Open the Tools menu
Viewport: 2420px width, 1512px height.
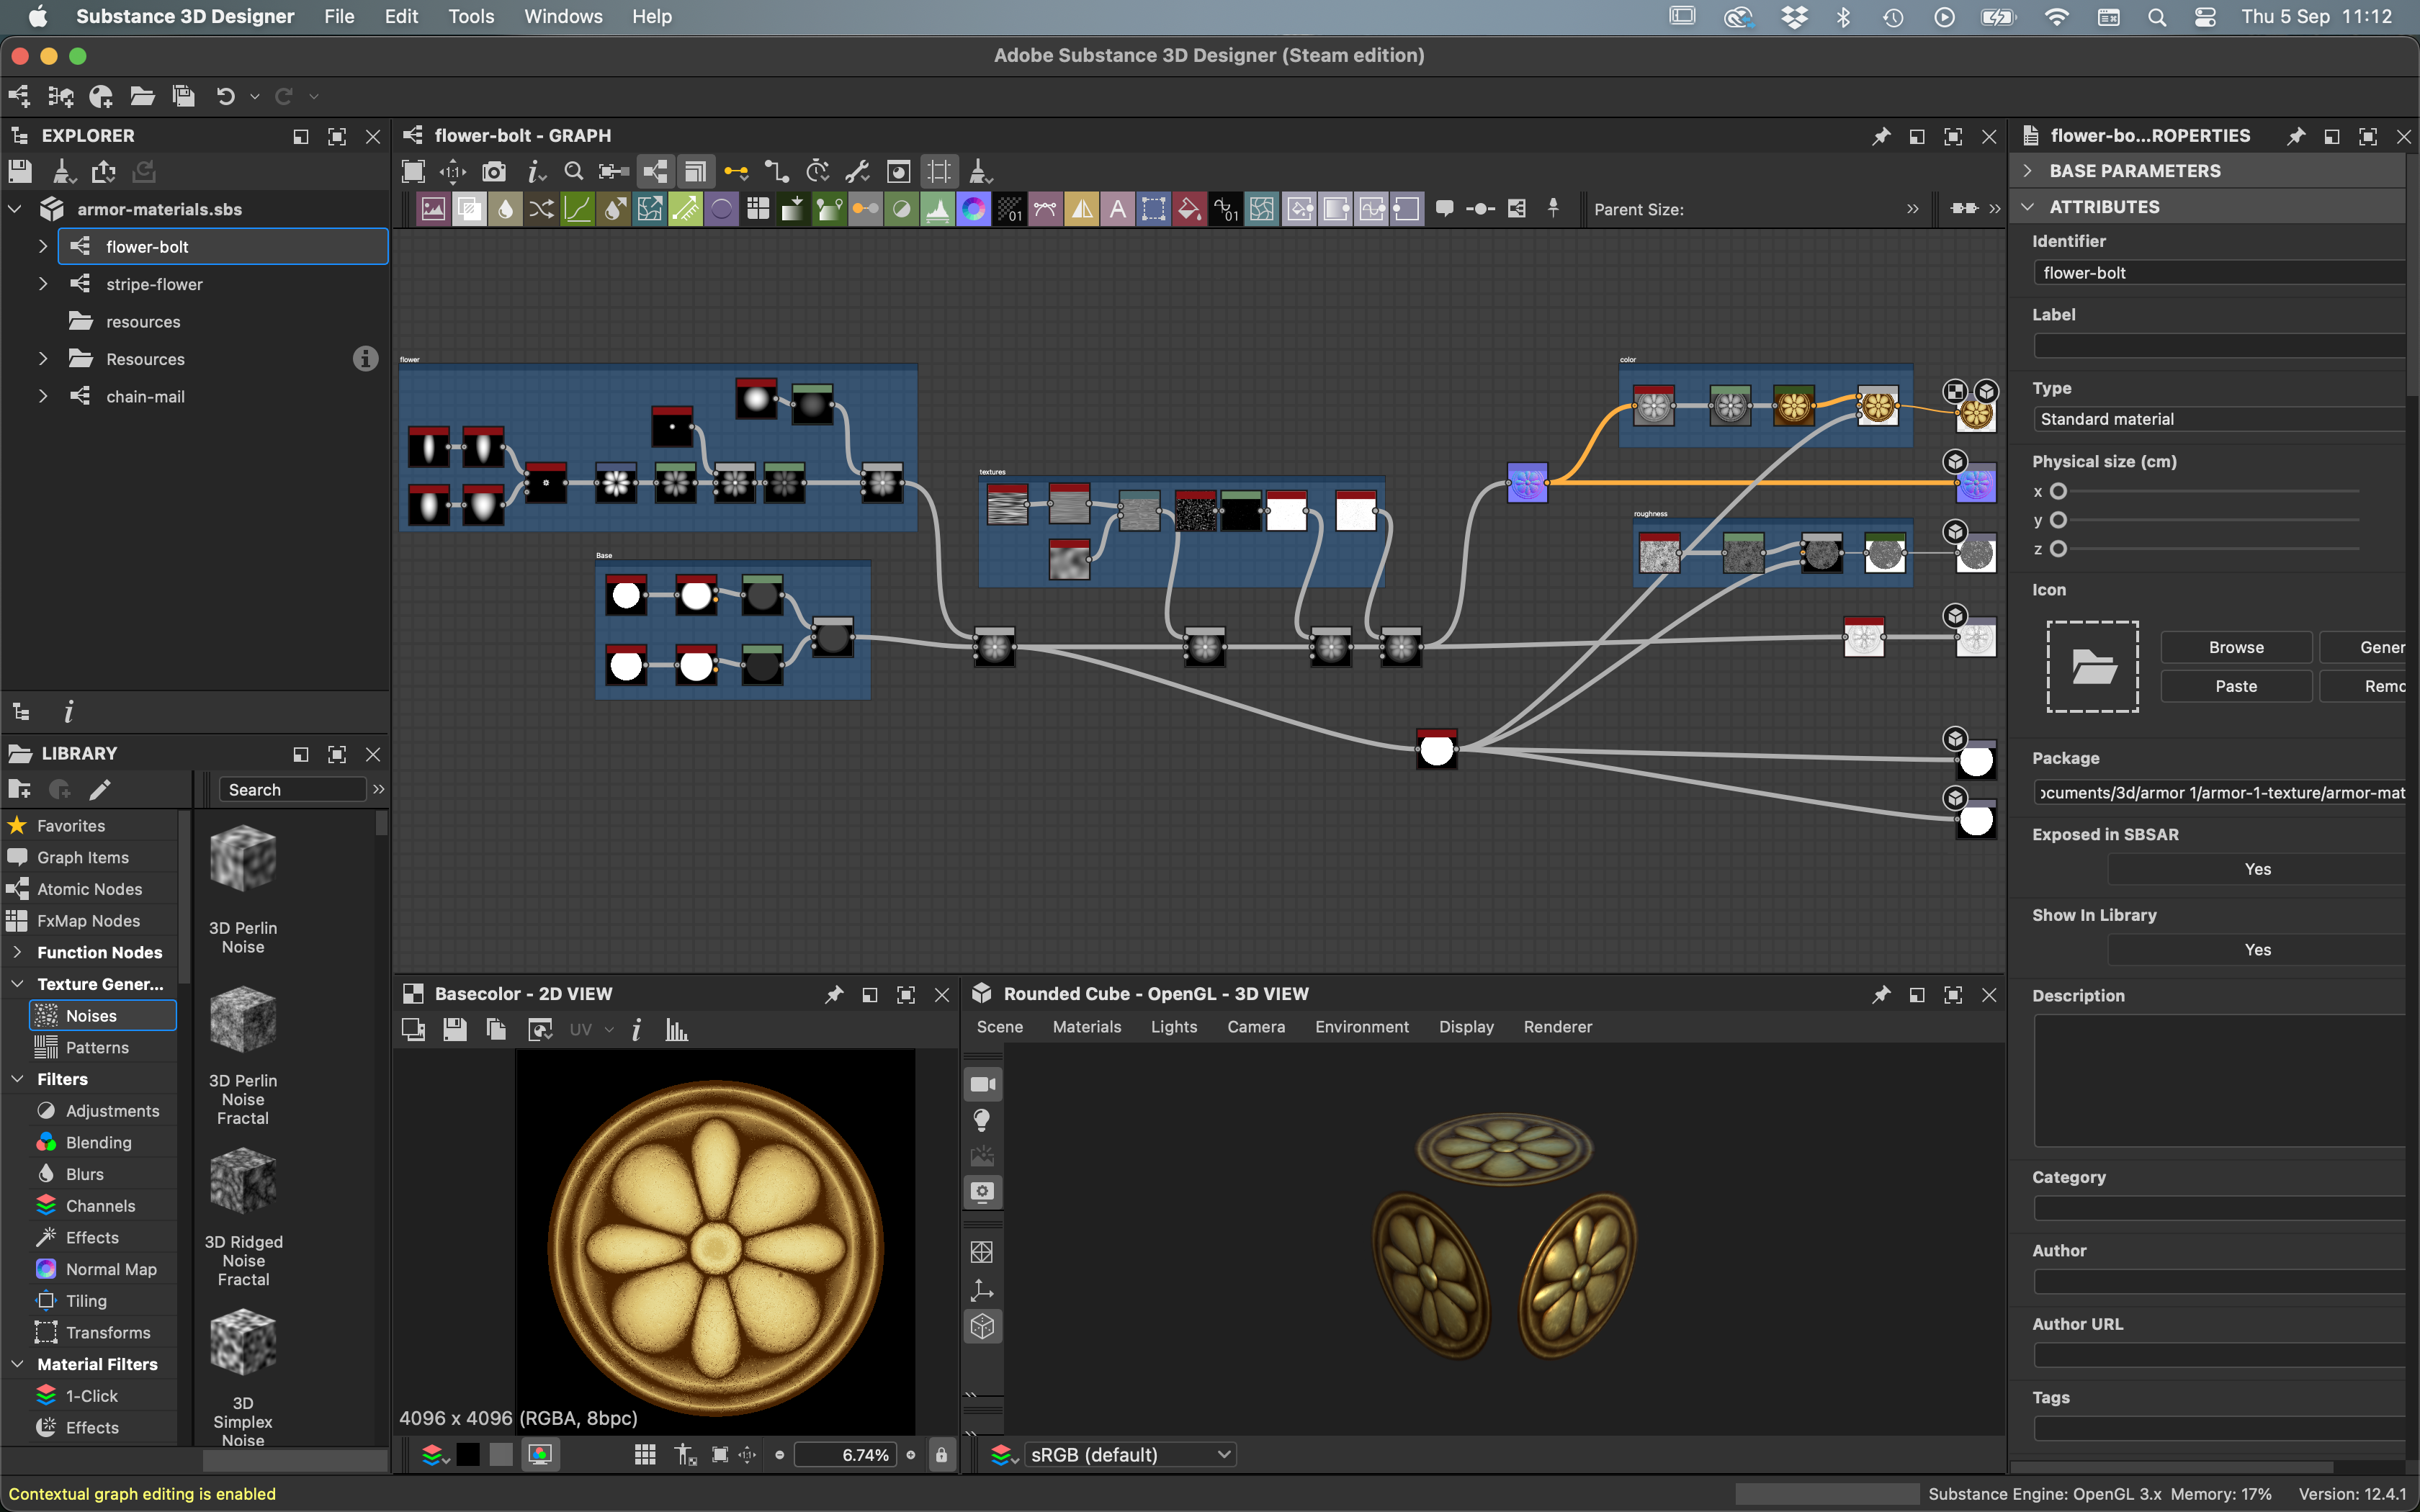pyautogui.click(x=471, y=17)
